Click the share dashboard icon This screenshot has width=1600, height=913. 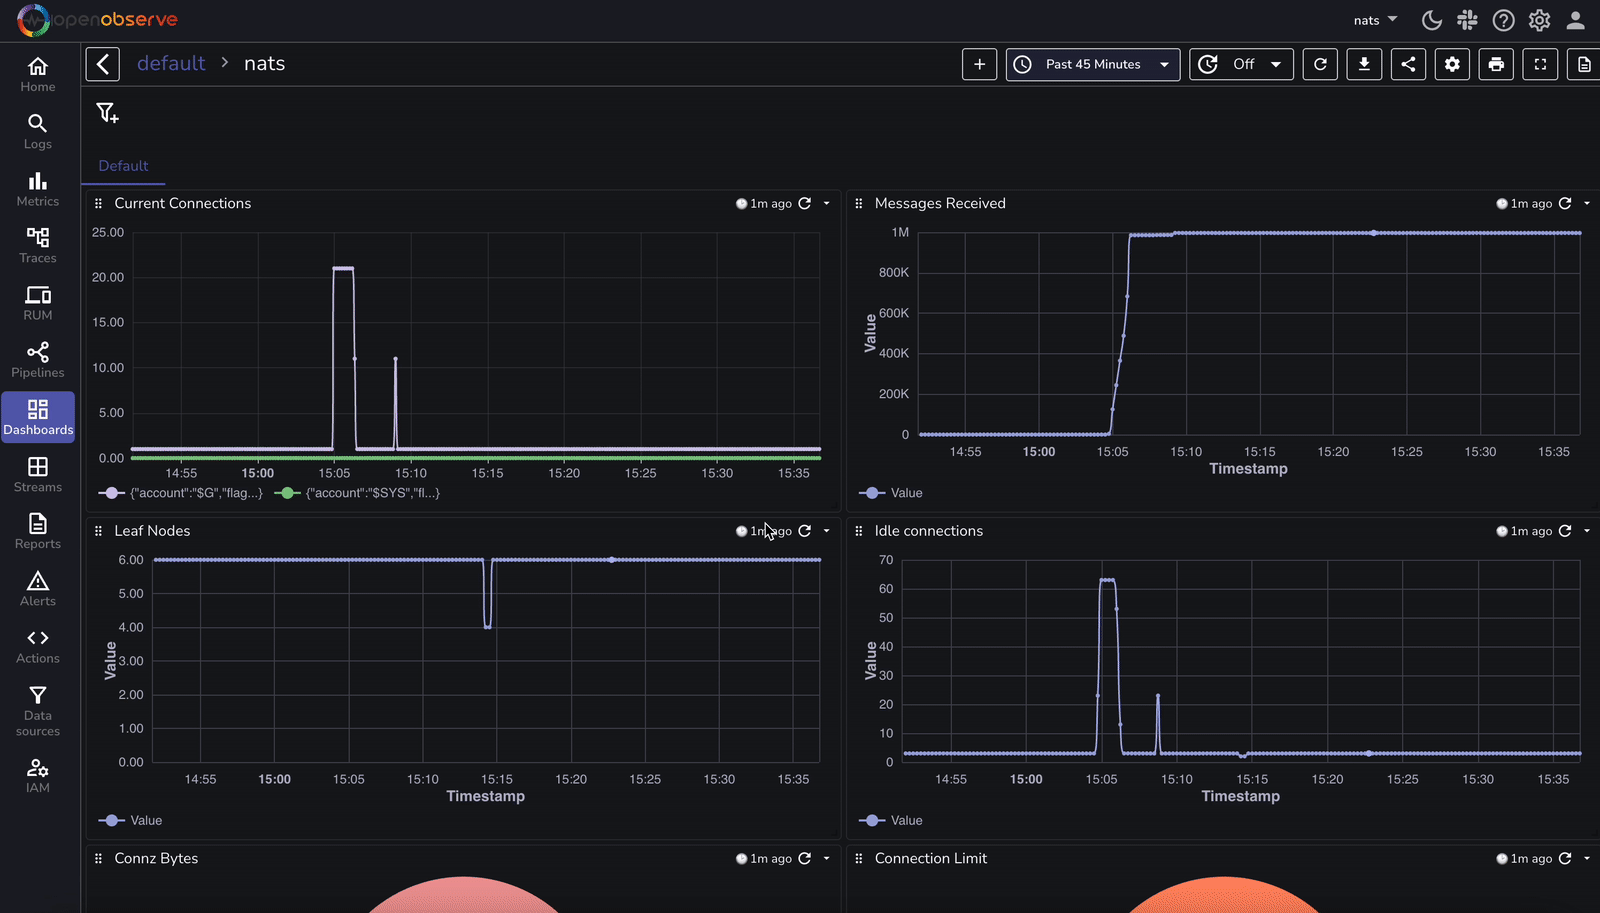[x=1408, y=64]
